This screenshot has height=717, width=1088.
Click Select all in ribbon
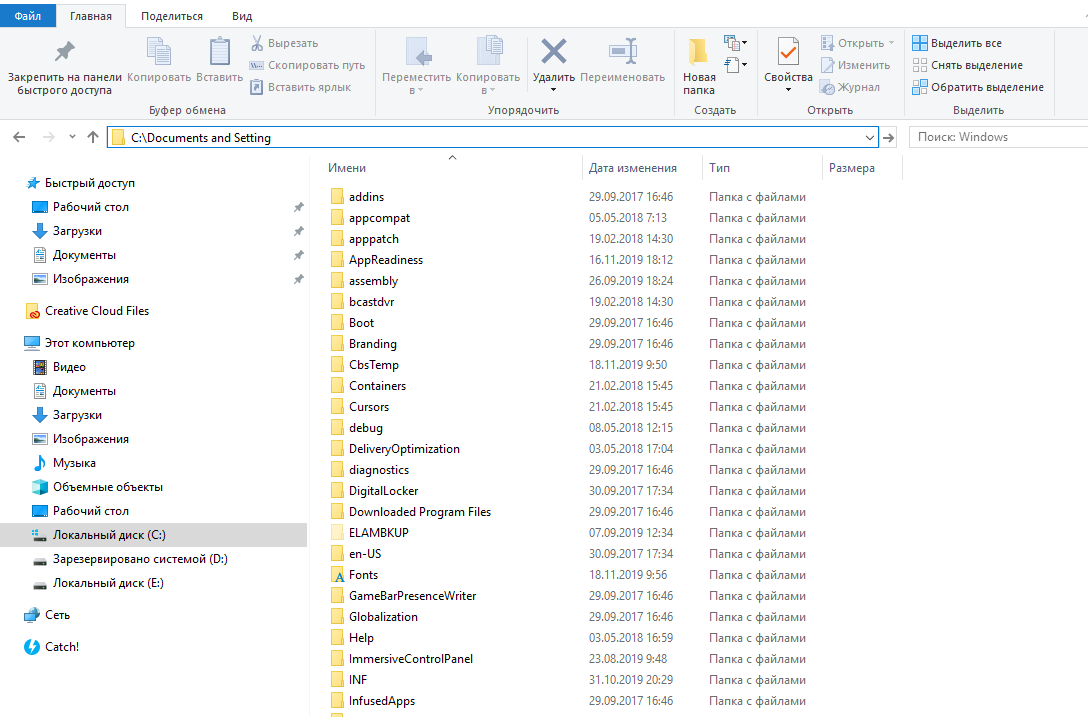[x=957, y=43]
